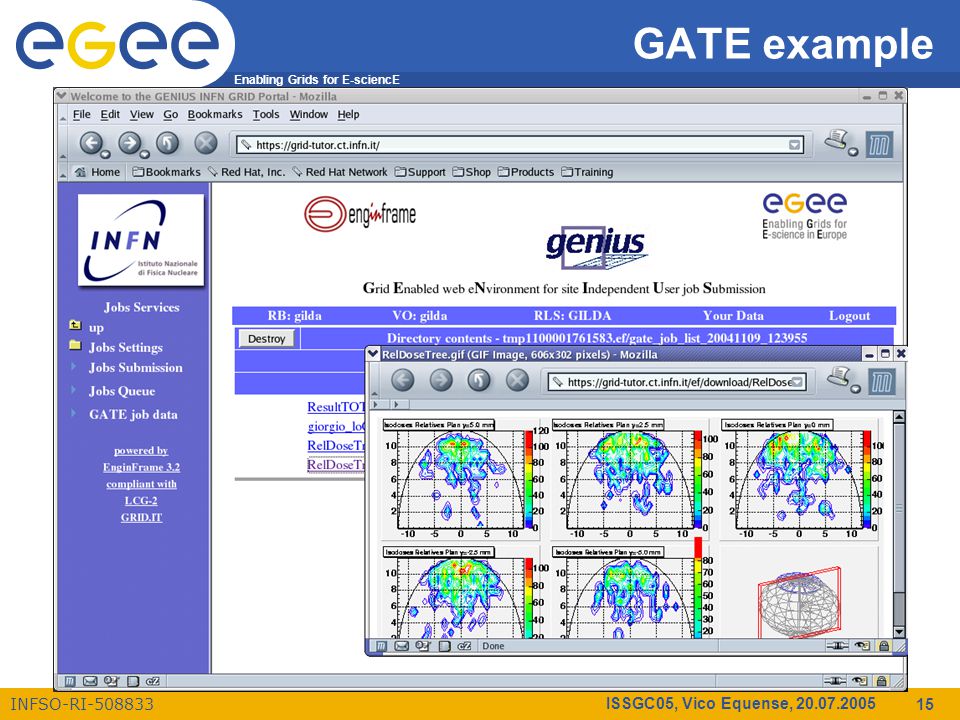Click the GRID.IT link

point(141,517)
